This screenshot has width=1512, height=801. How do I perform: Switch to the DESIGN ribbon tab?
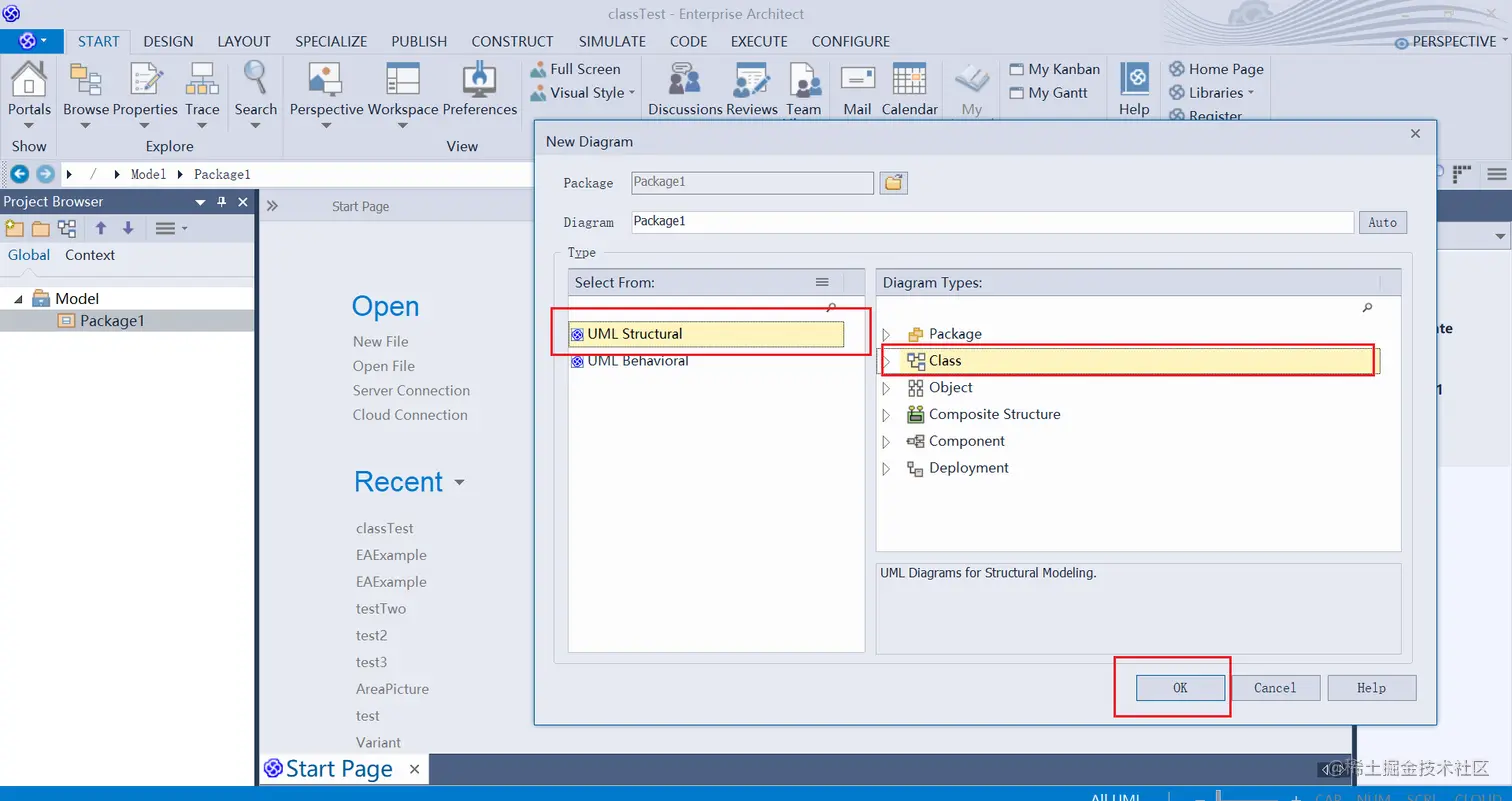coord(168,42)
